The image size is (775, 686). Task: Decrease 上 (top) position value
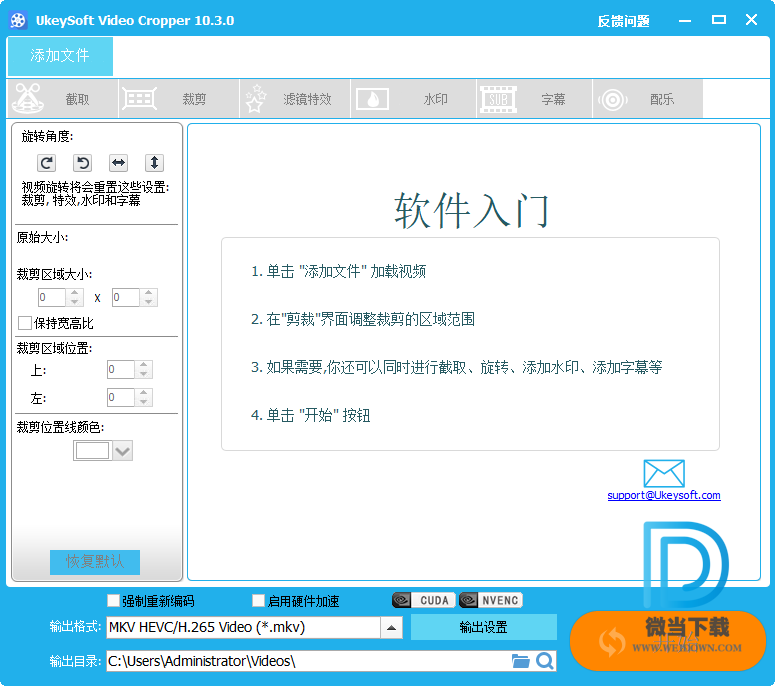point(143,374)
